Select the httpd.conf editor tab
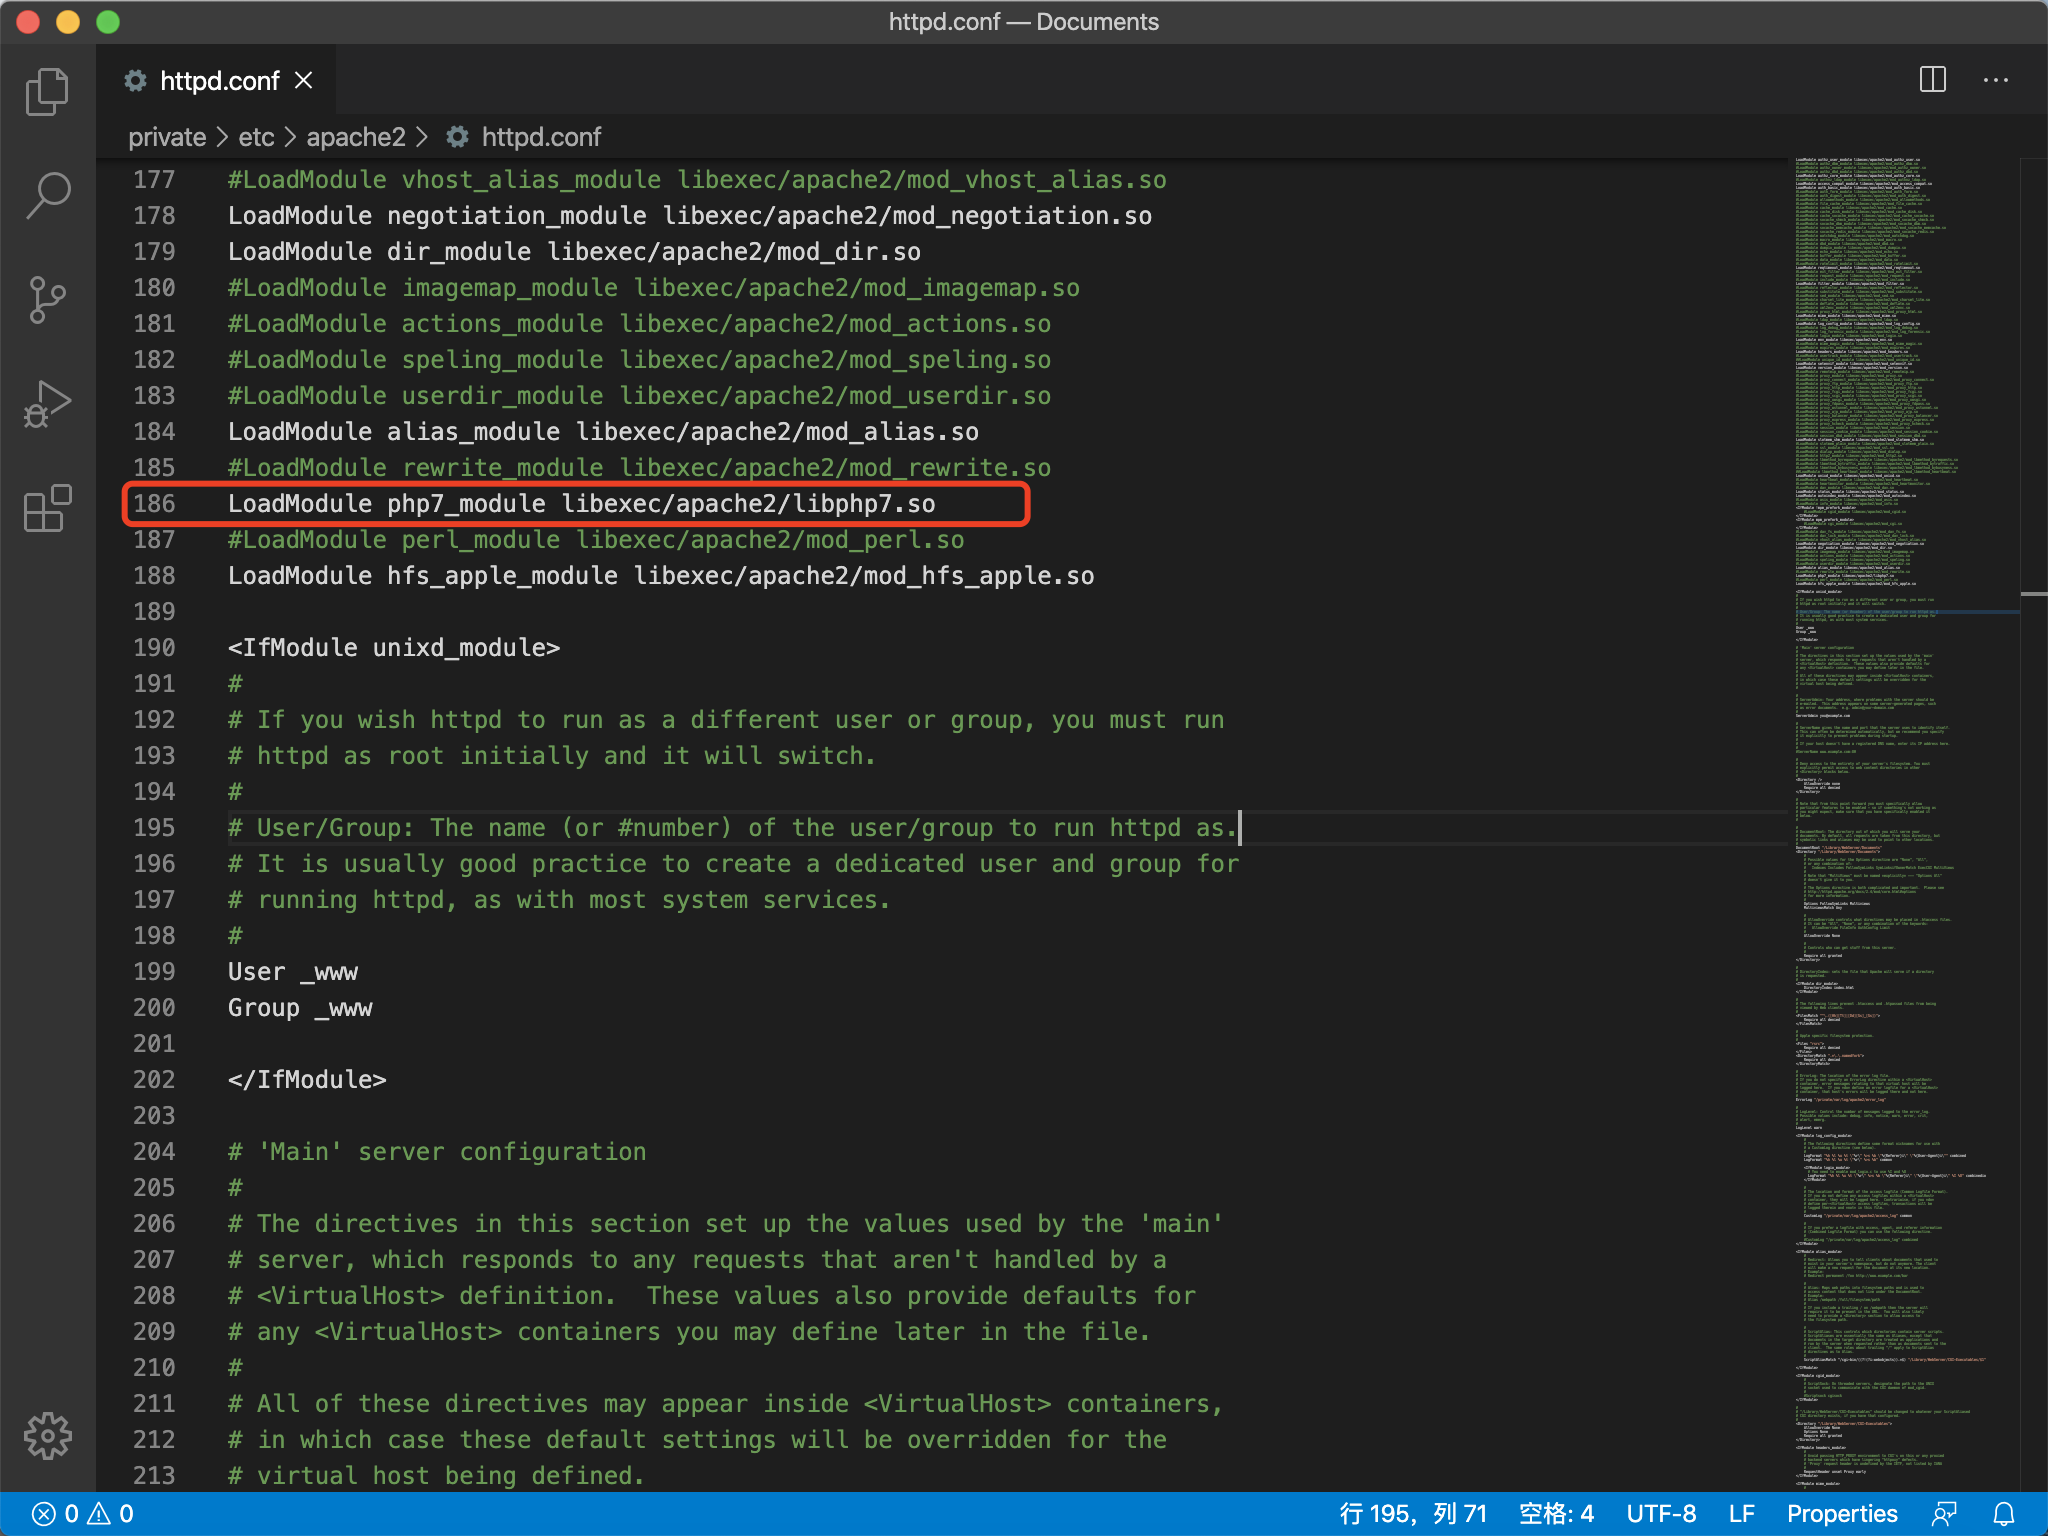The image size is (2048, 1536). tap(216, 80)
